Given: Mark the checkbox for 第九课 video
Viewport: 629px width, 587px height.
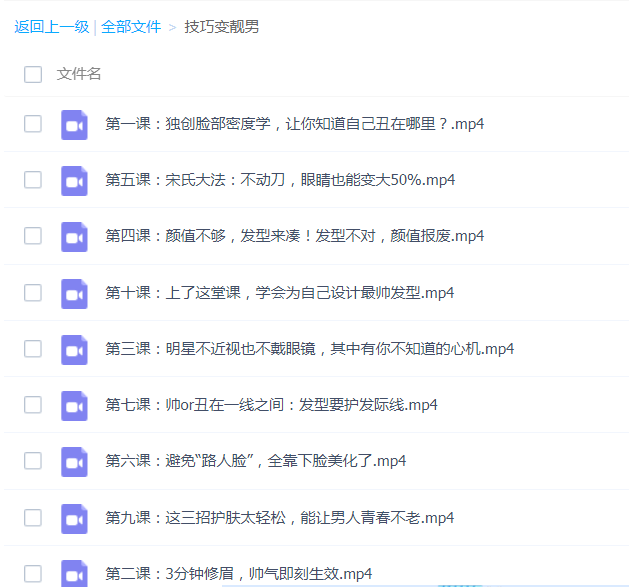Looking at the screenshot, I should click(33, 518).
